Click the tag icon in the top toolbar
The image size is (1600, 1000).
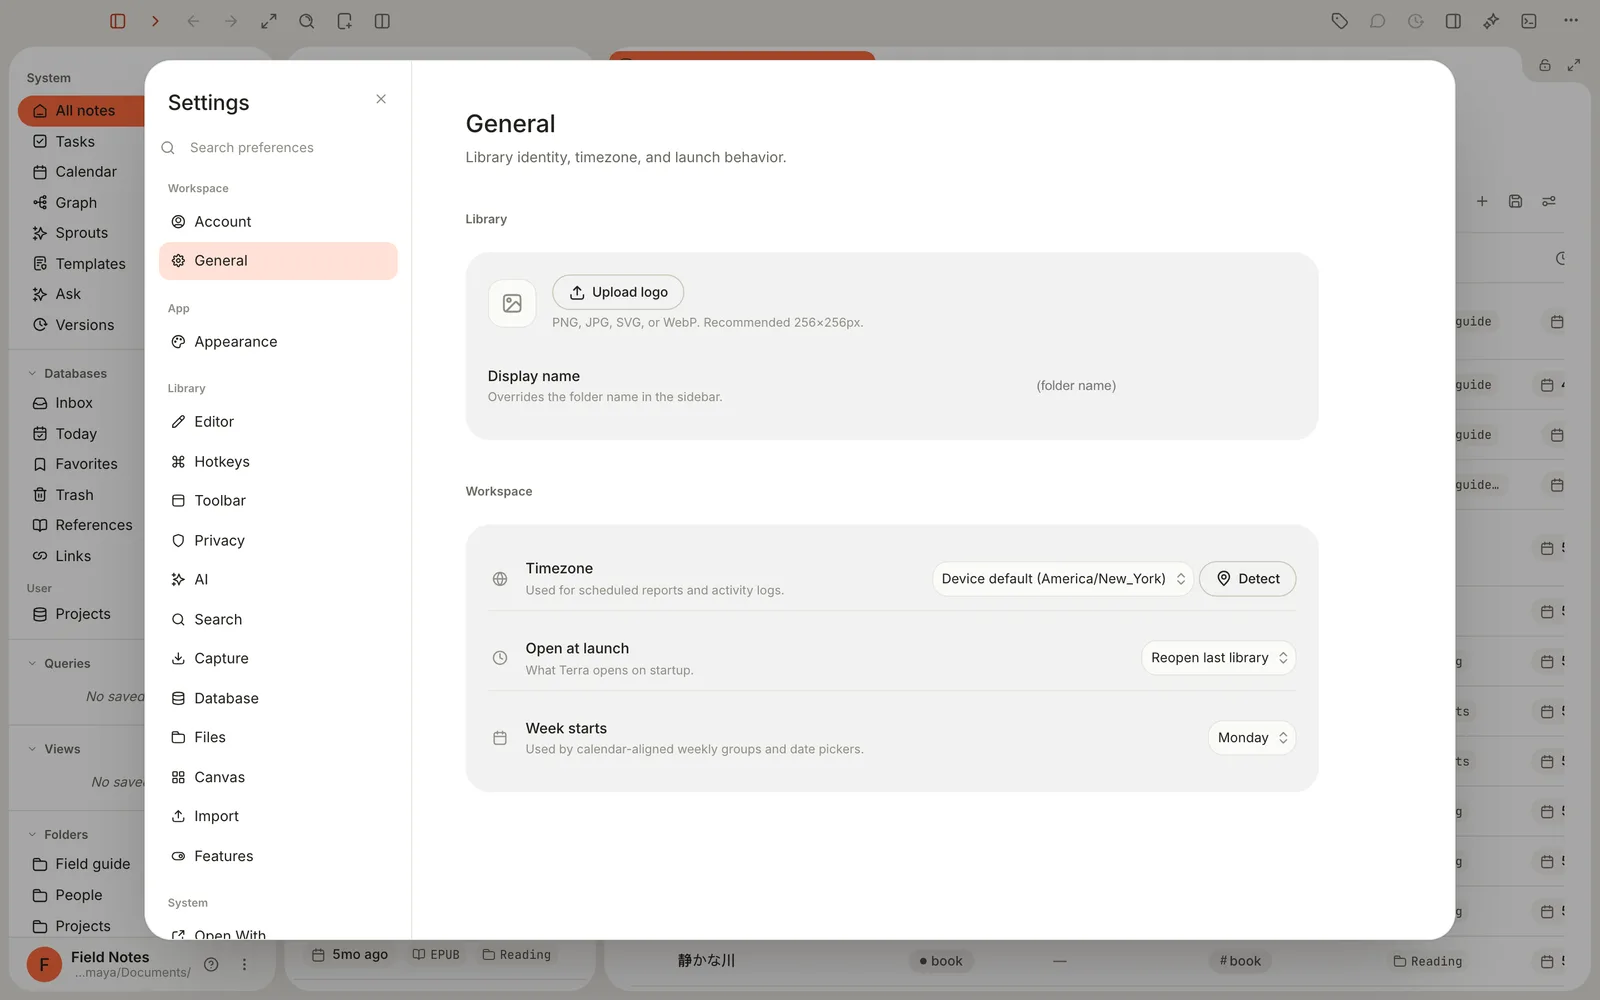coord(1340,21)
